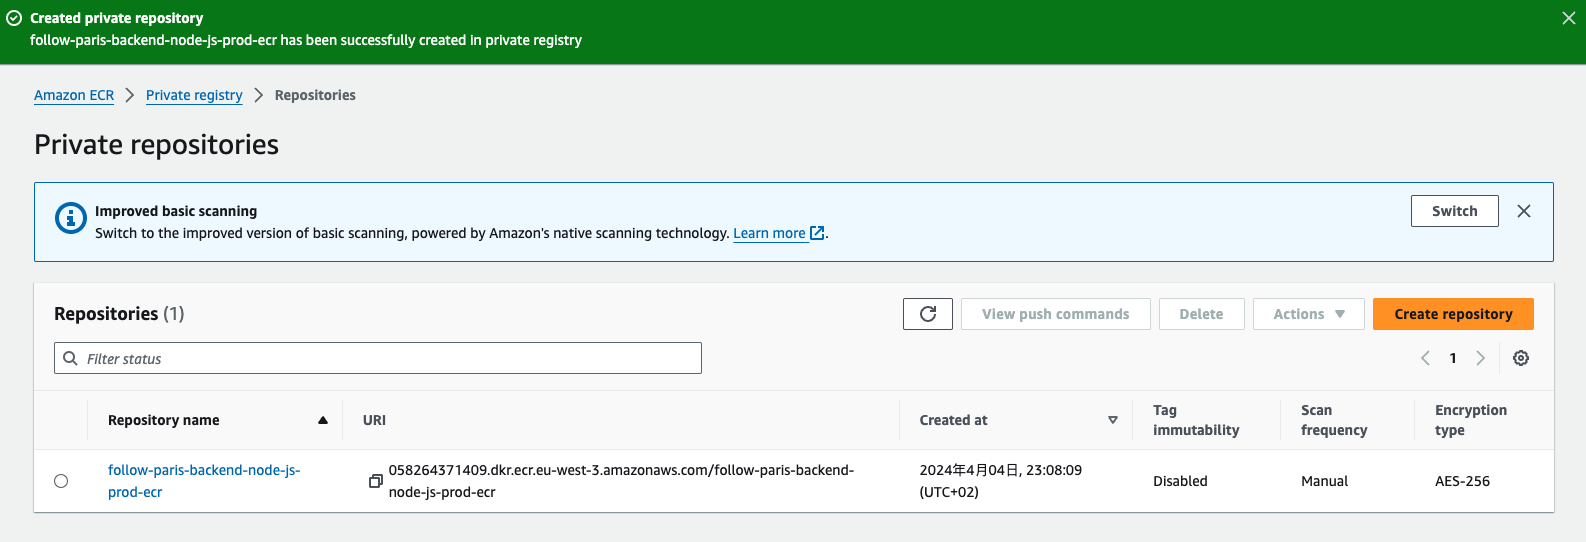Click the Tag immutability column header

1196,420
